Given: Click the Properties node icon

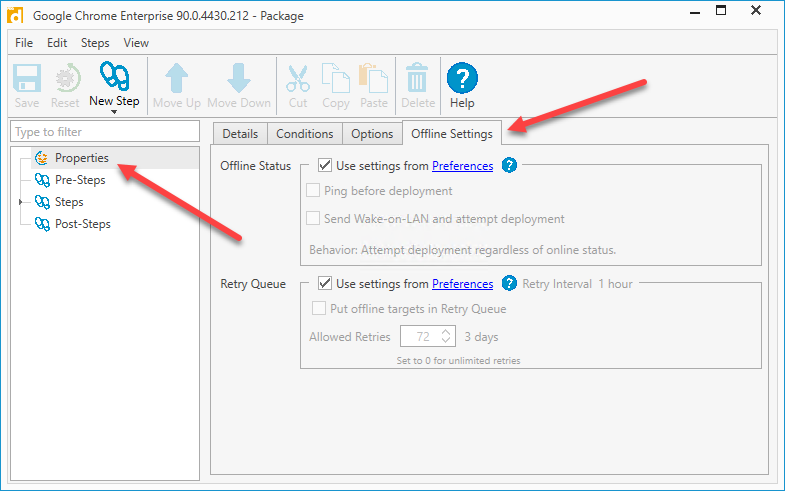Looking at the screenshot, I should 42,158.
